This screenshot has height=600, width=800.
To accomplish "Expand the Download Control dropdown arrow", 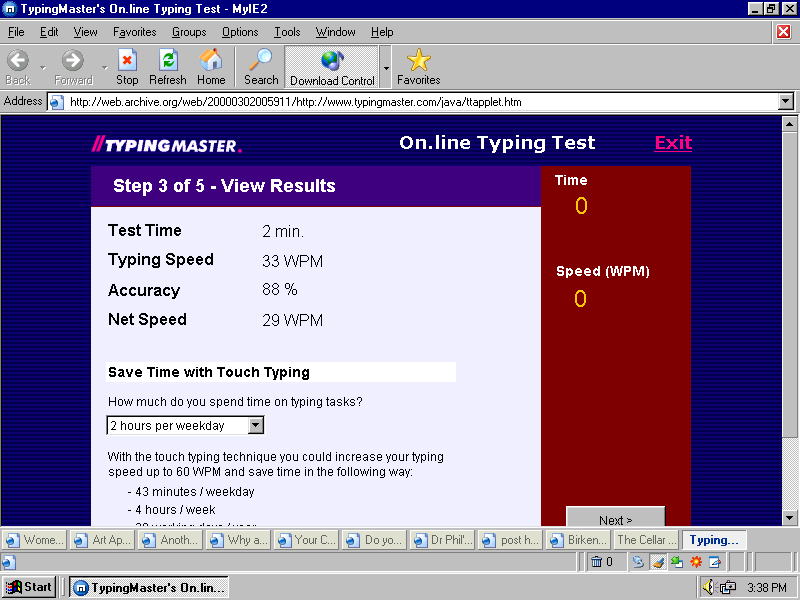I will click(386, 67).
